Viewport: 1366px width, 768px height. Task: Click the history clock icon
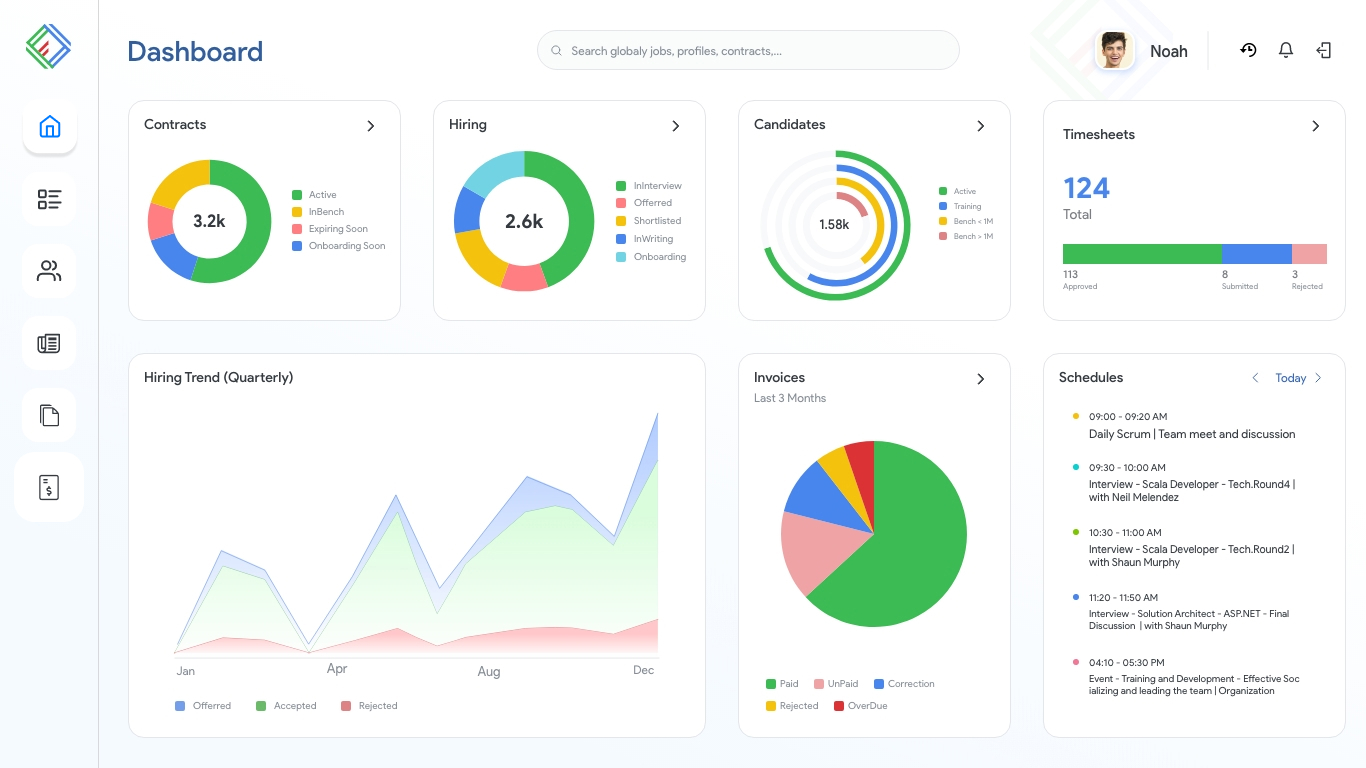(x=1248, y=50)
